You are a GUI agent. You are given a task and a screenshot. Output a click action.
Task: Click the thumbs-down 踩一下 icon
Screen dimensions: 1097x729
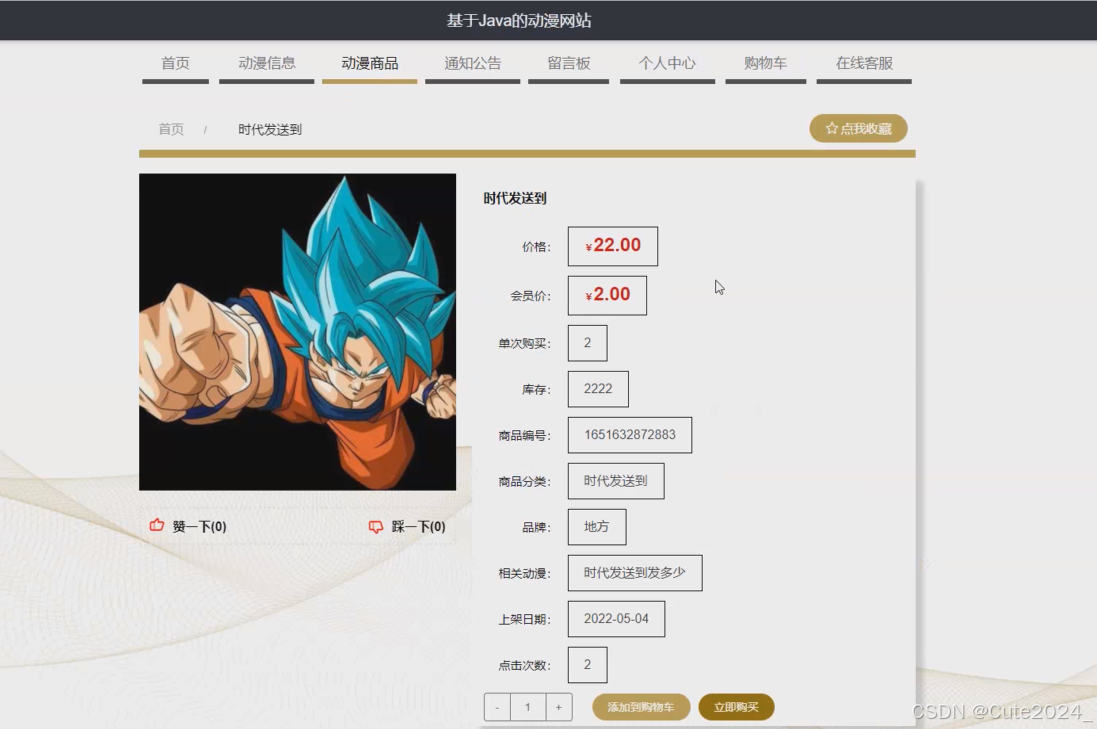[375, 524]
